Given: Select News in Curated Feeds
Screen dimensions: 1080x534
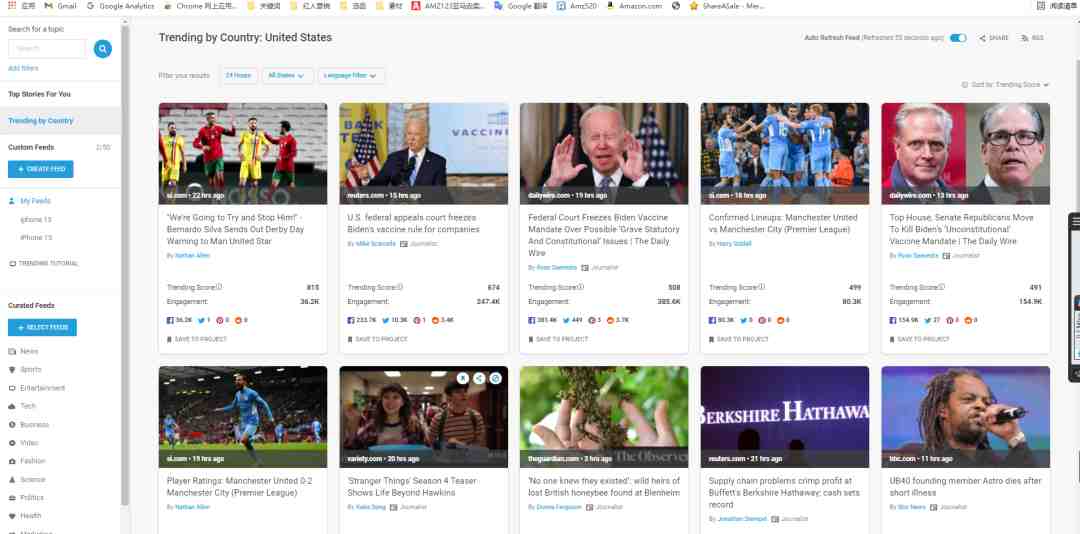Looking at the screenshot, I should point(24,351).
